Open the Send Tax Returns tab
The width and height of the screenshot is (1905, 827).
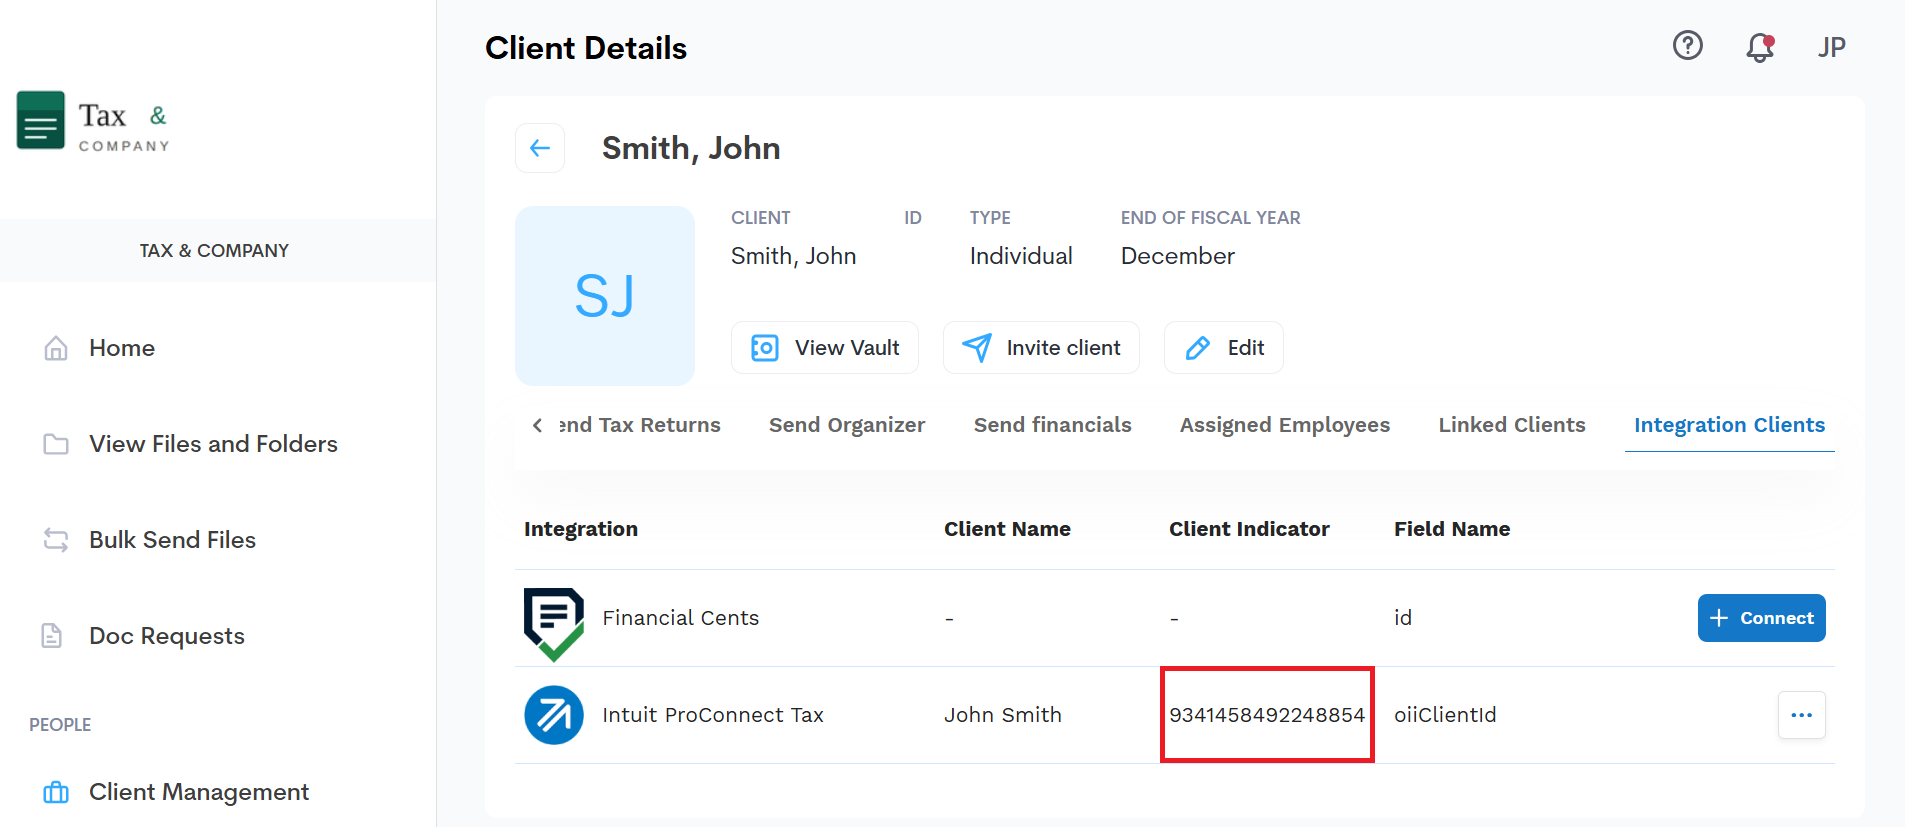coord(640,425)
